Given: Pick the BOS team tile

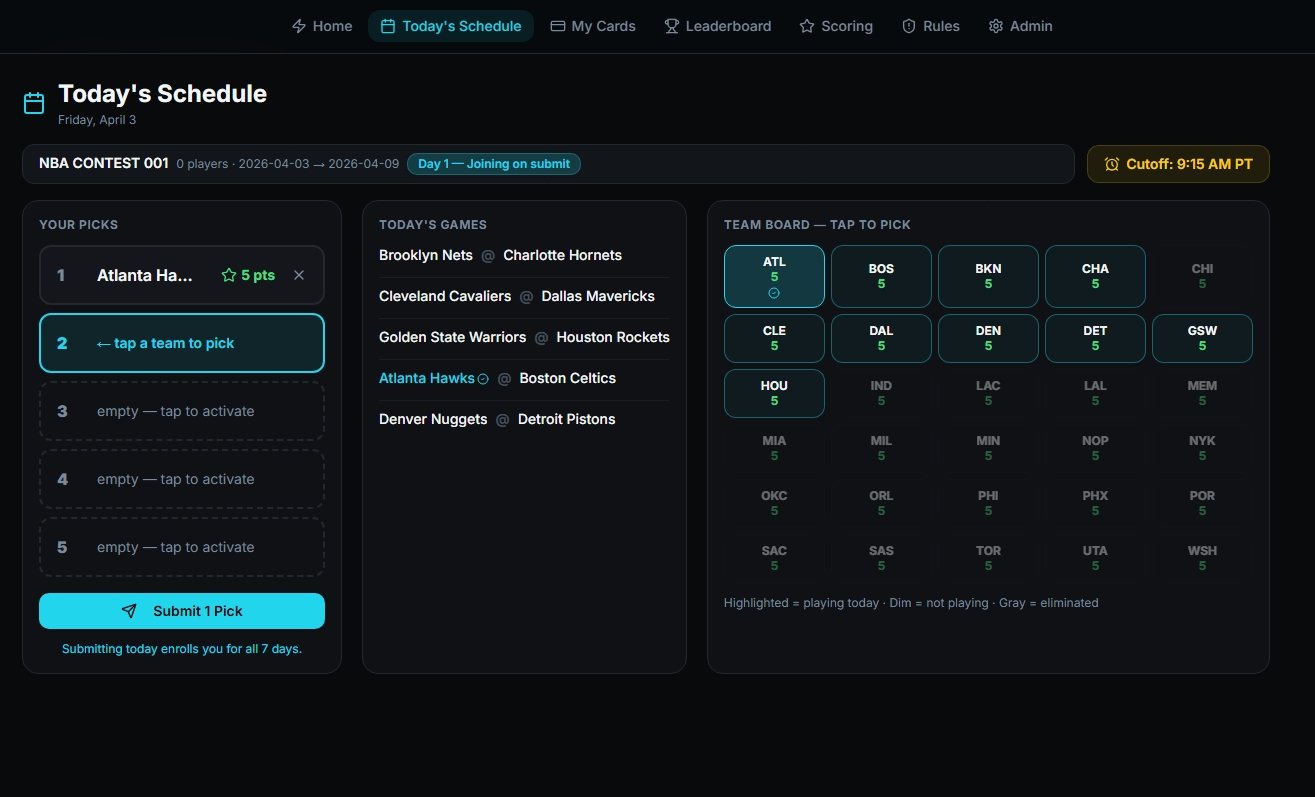Looking at the screenshot, I should click(881, 276).
